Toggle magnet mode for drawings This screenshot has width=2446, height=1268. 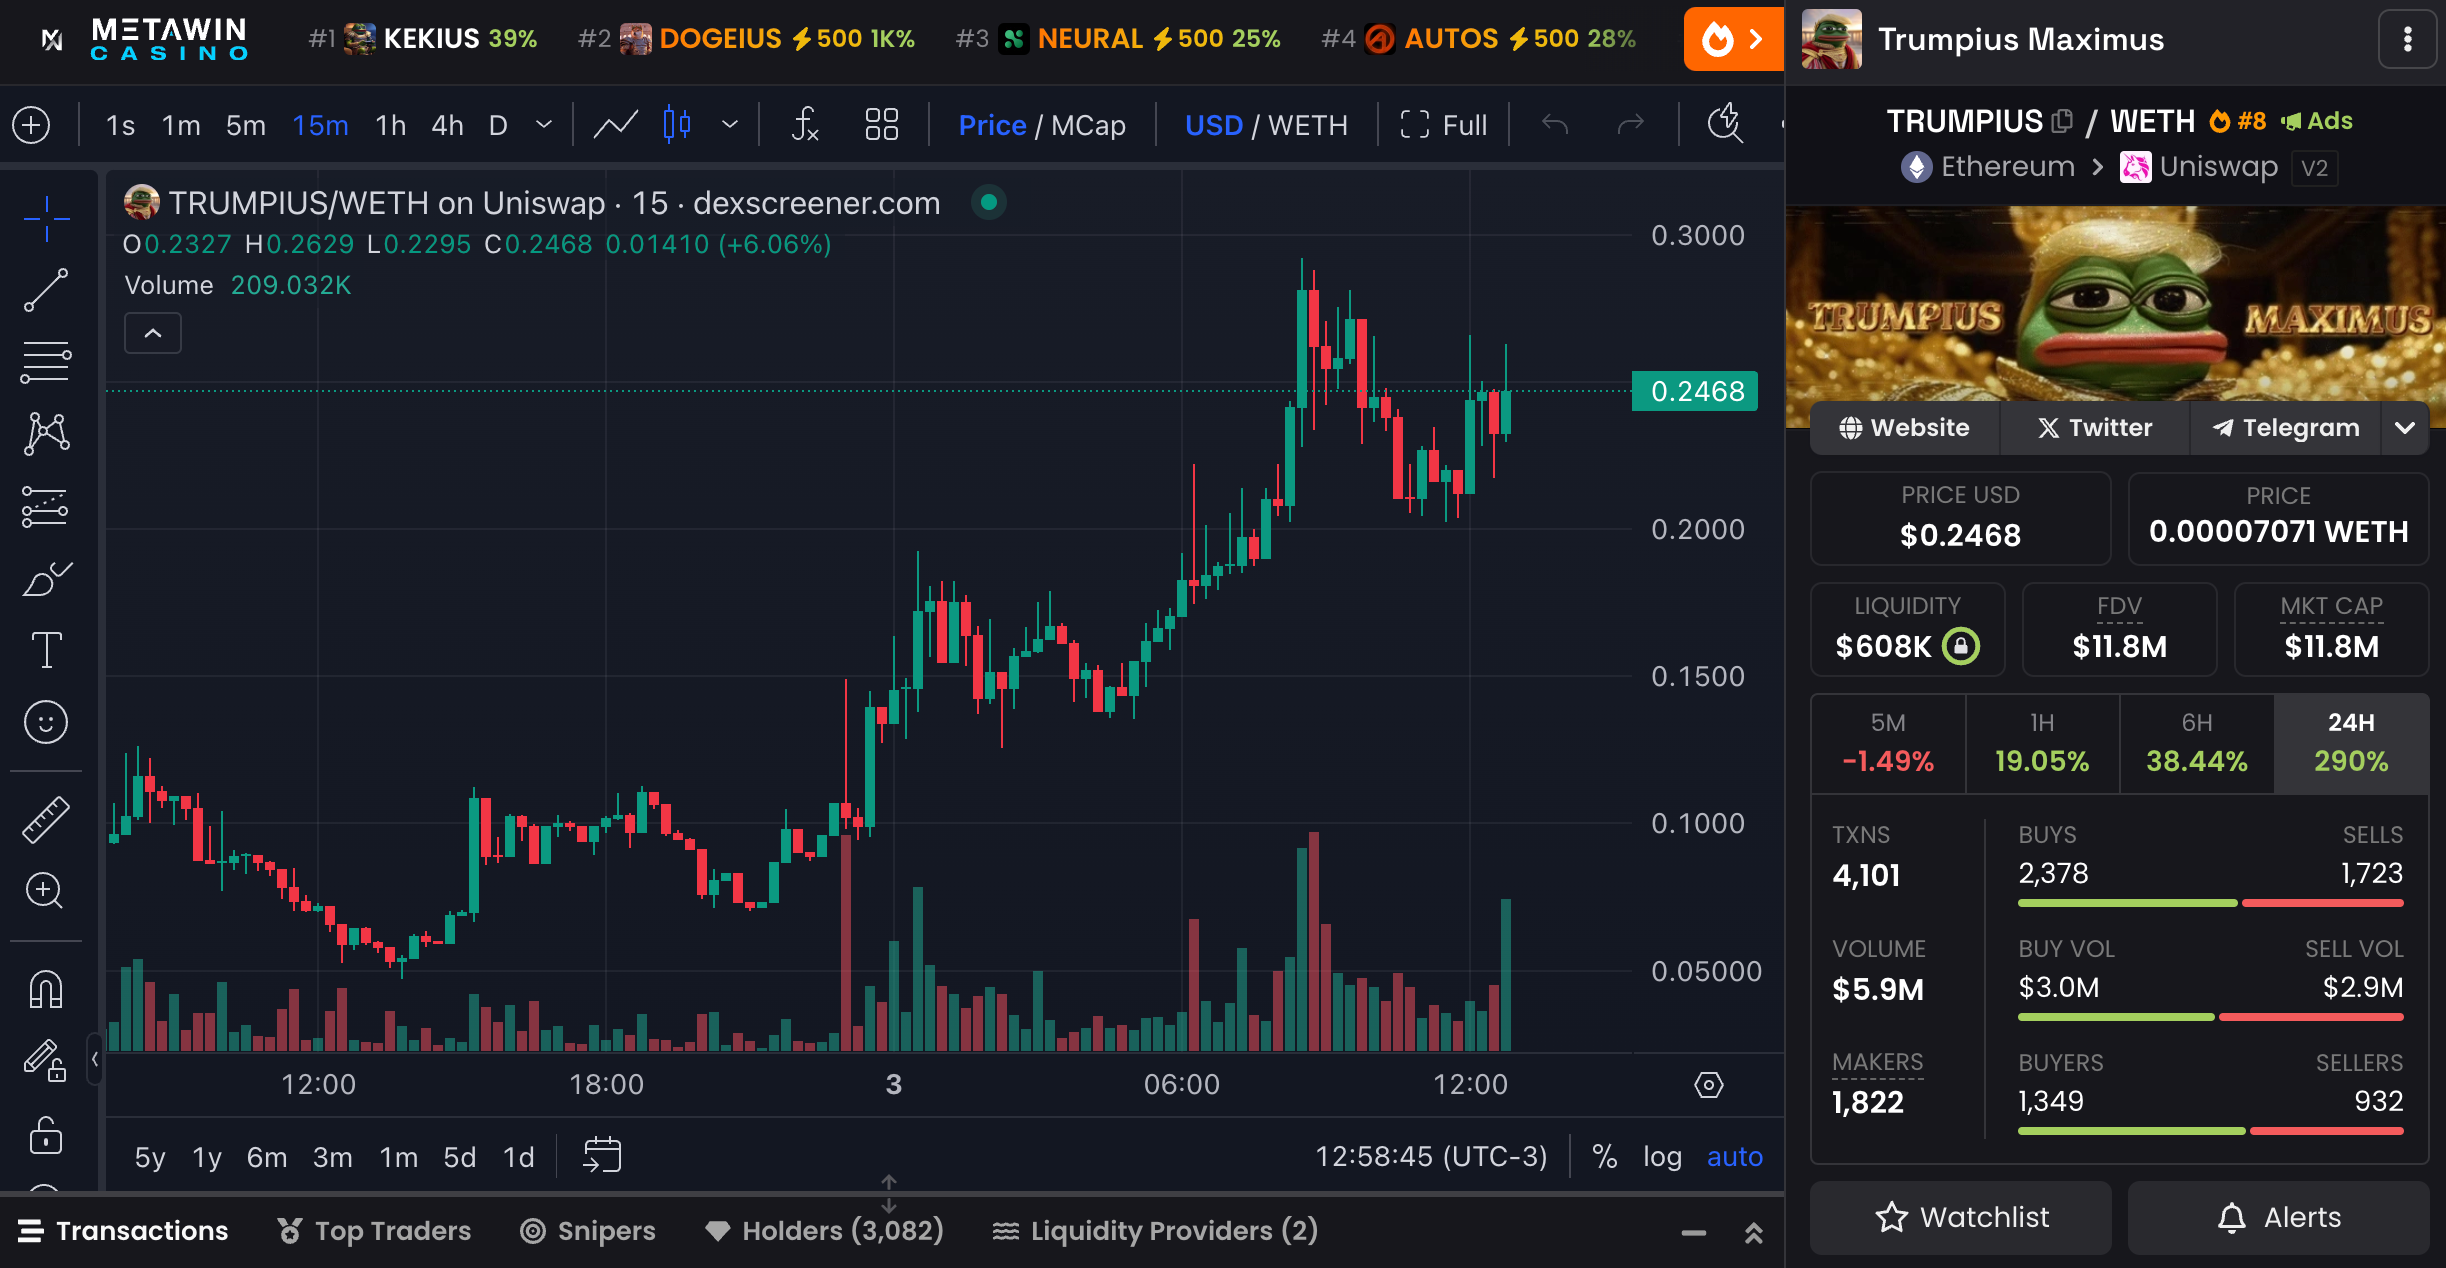[46, 990]
